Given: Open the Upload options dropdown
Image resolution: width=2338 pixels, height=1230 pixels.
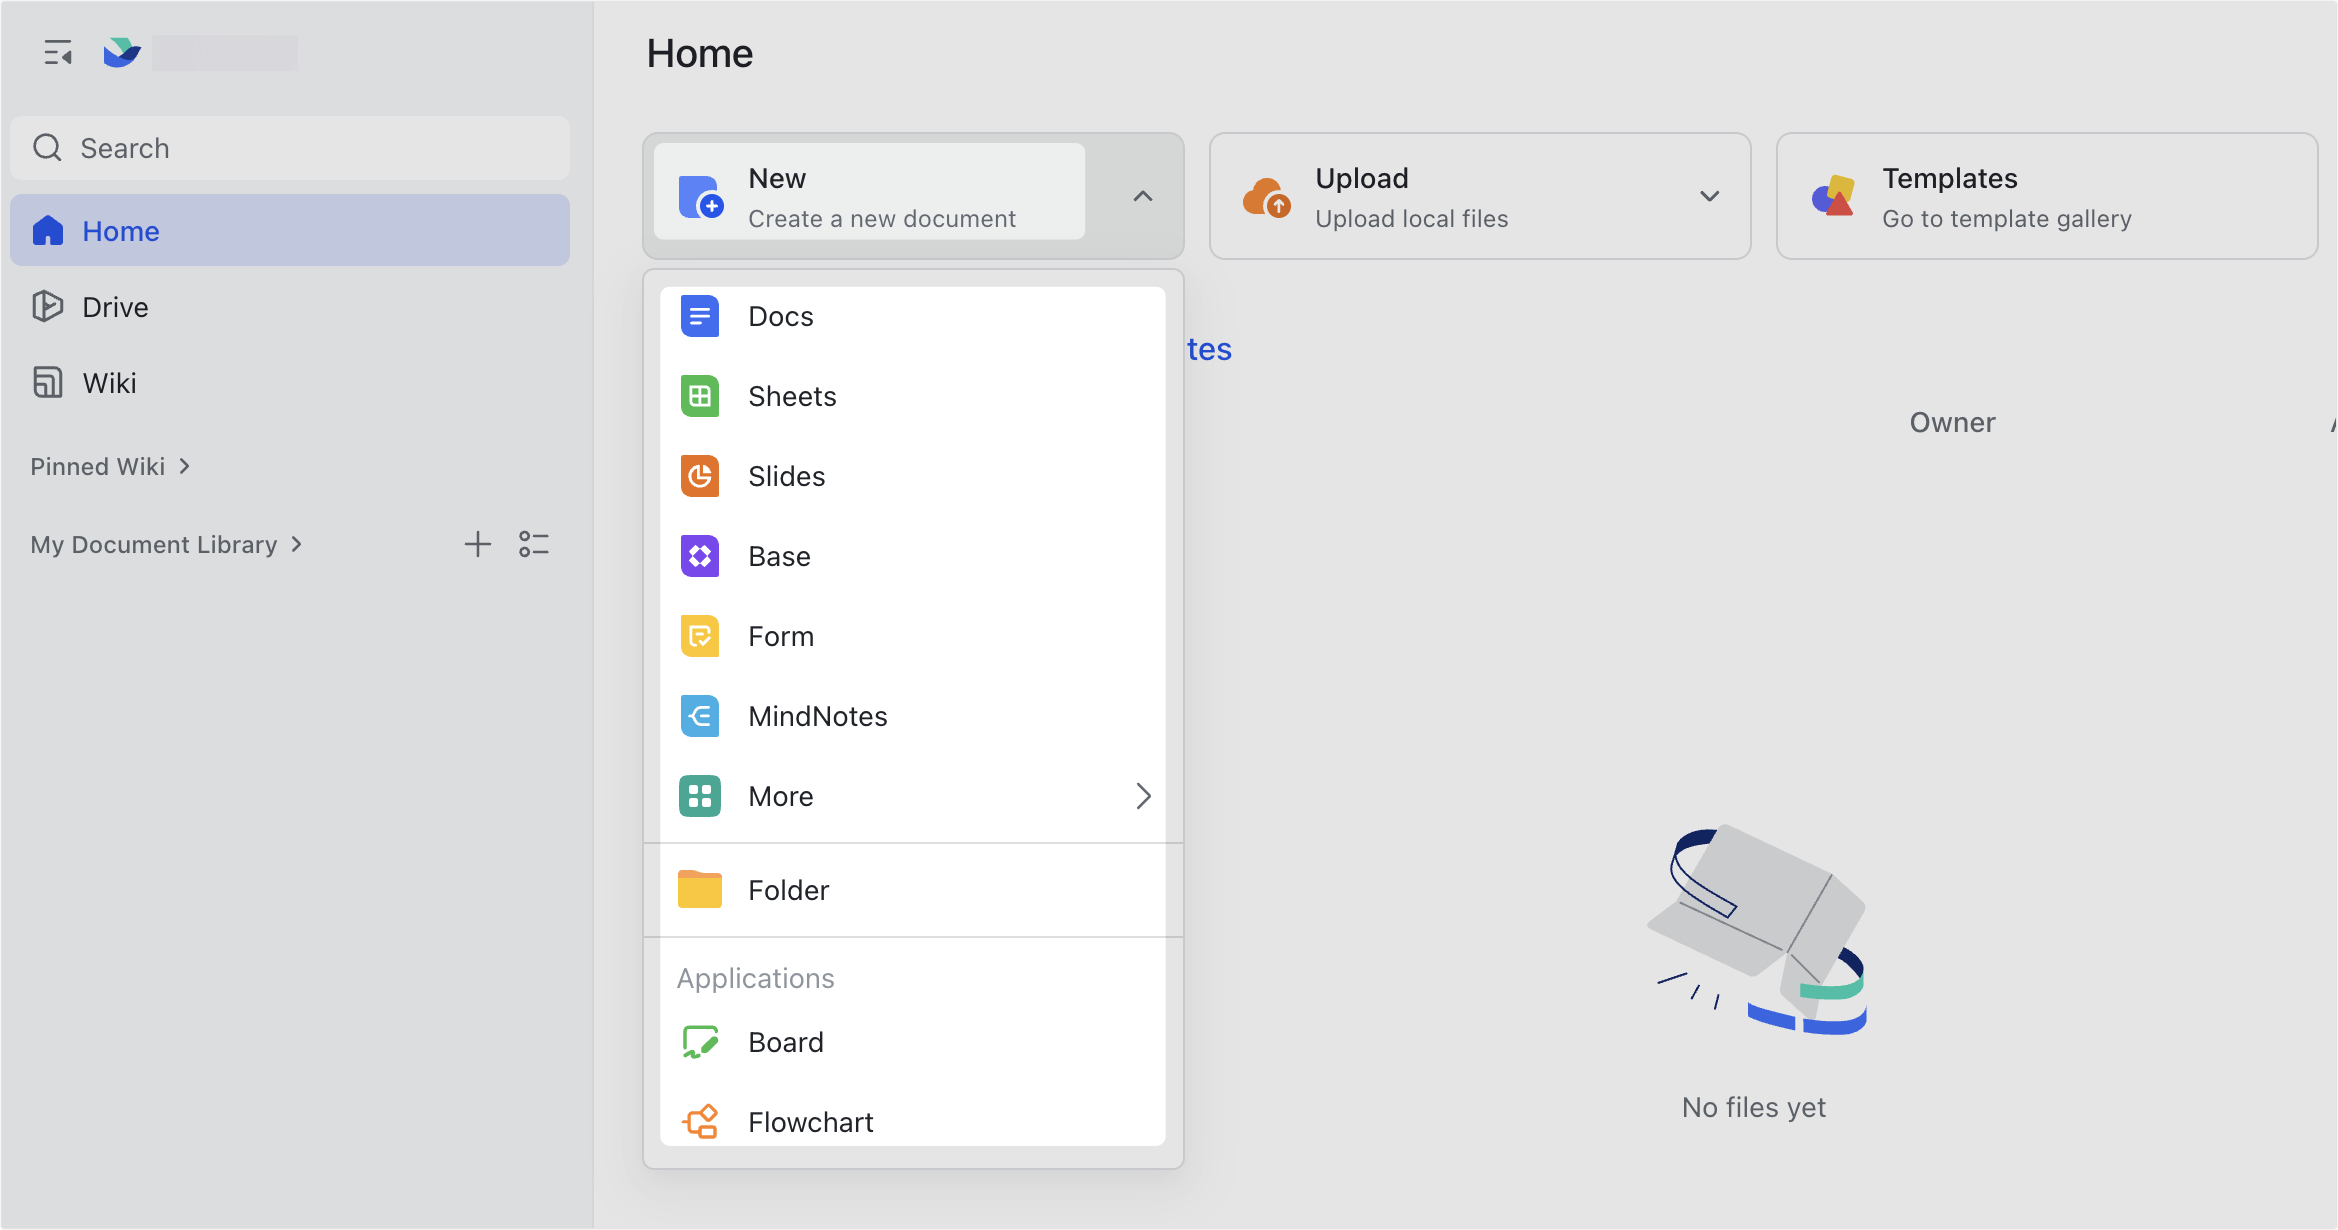Looking at the screenshot, I should 1710,196.
